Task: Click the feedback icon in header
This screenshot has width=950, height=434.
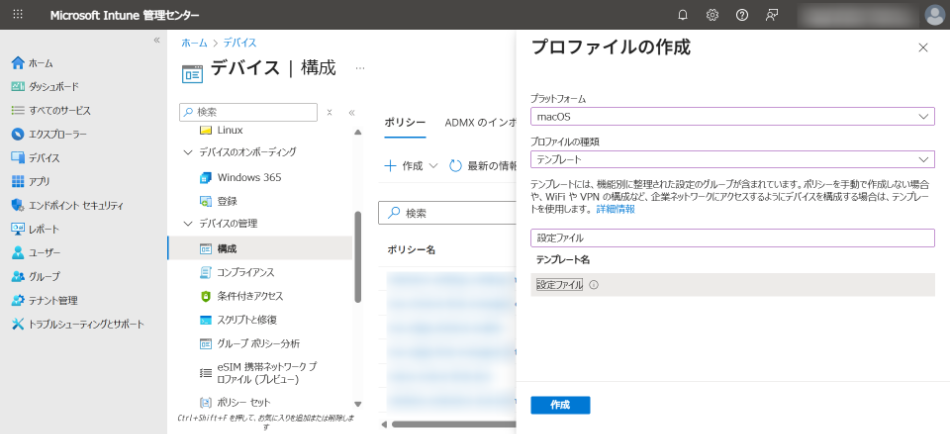Action: tap(771, 15)
